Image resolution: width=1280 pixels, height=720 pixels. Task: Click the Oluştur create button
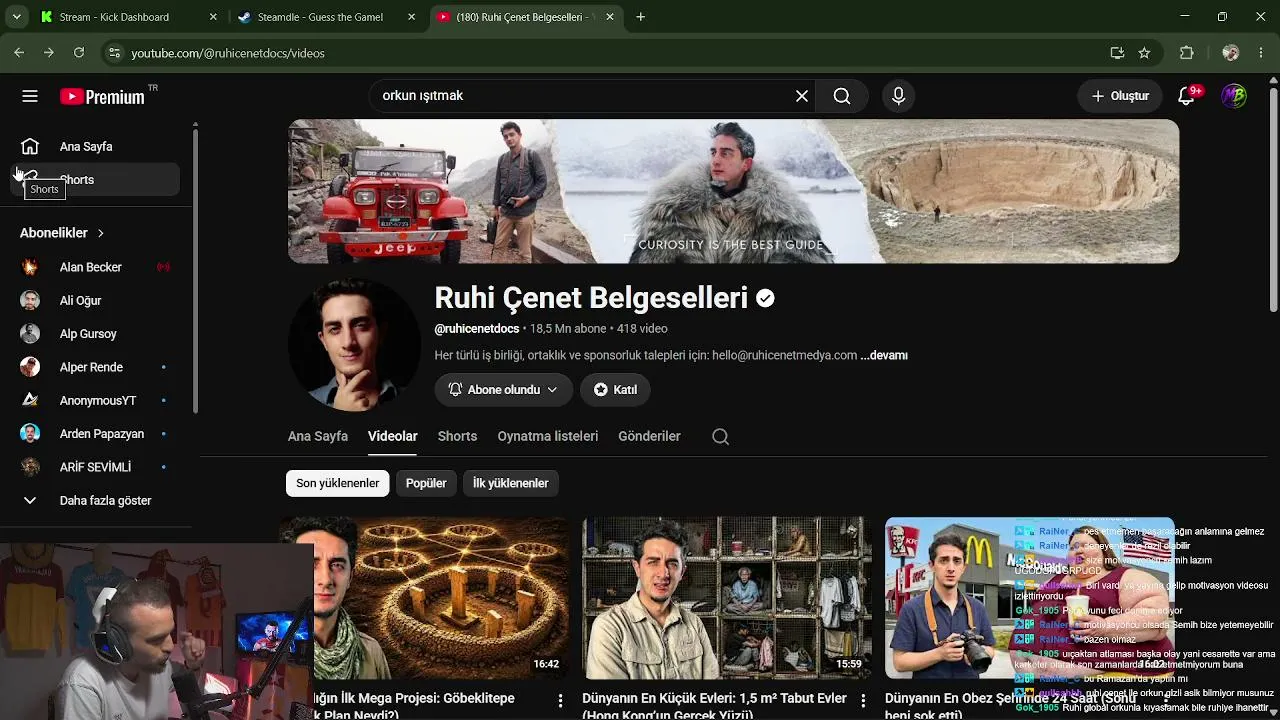[1120, 96]
